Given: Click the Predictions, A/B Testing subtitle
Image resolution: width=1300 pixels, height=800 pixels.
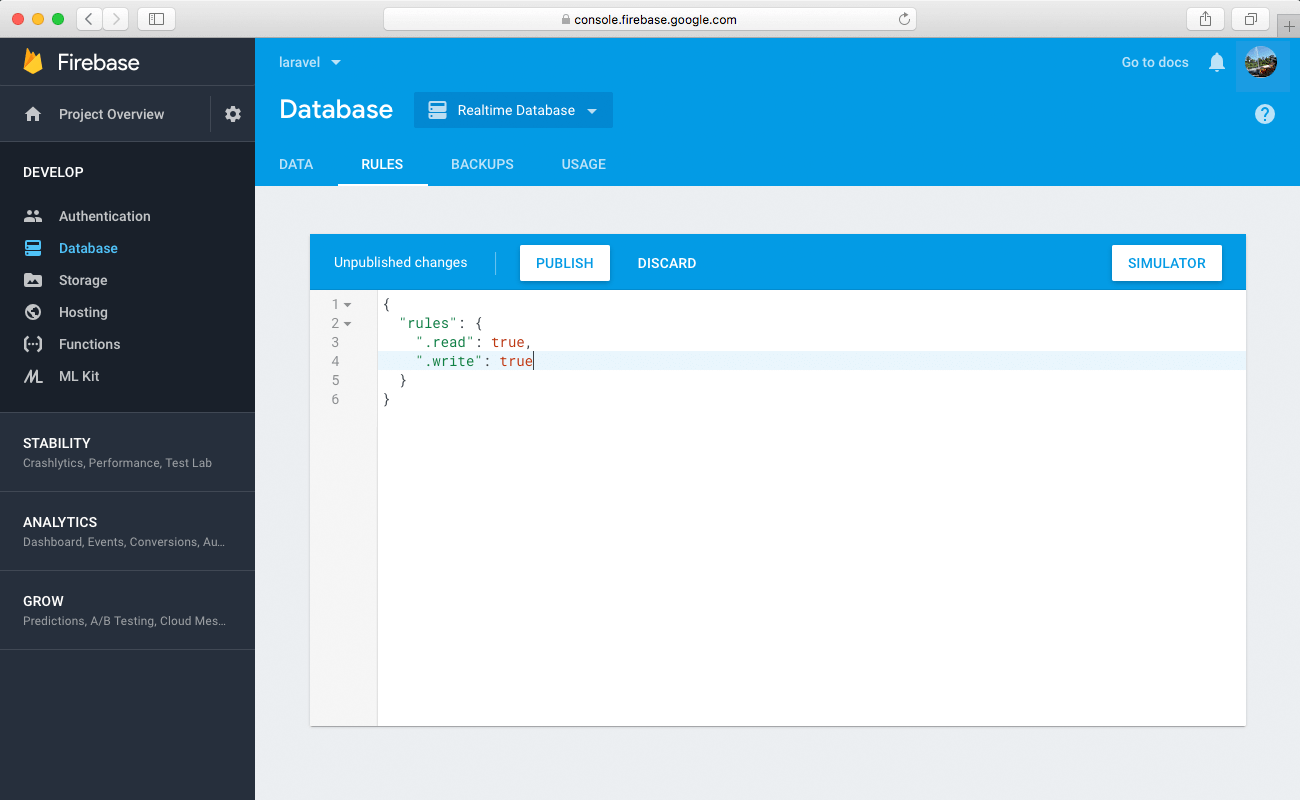Looking at the screenshot, I should tap(125, 621).
